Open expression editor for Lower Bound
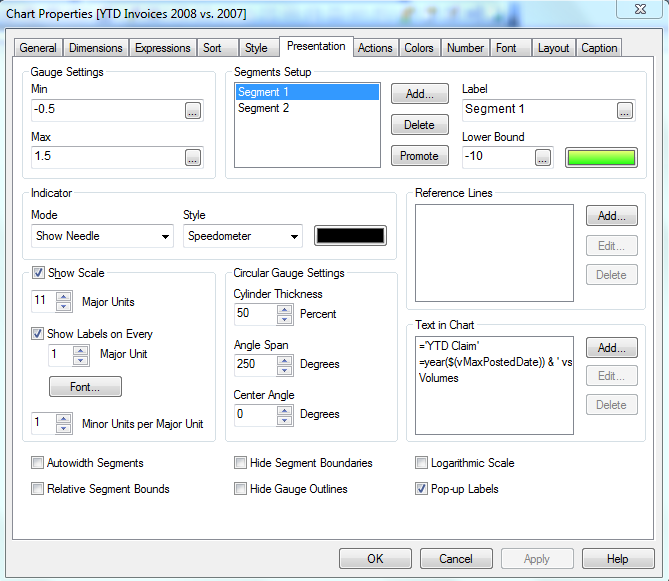The image size is (669, 581). 543,157
